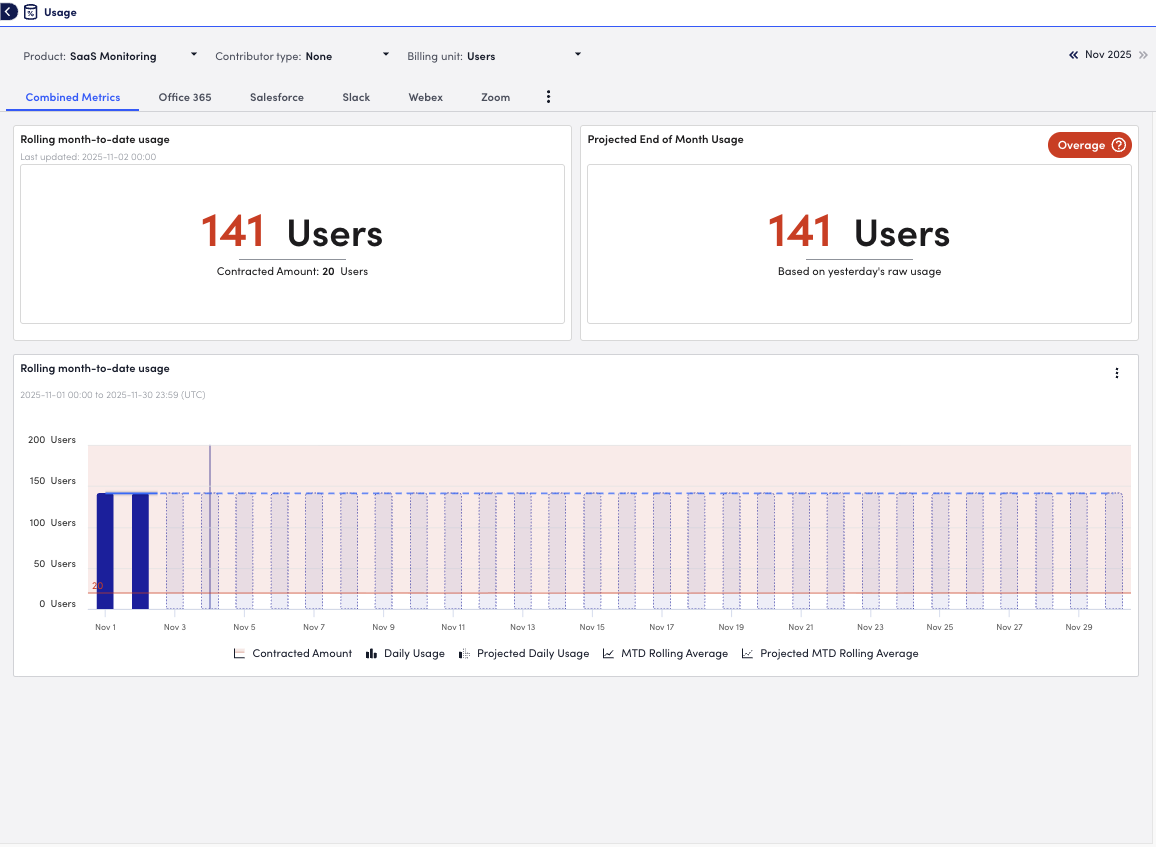Switch to the Office 365 tab

[x=185, y=97]
